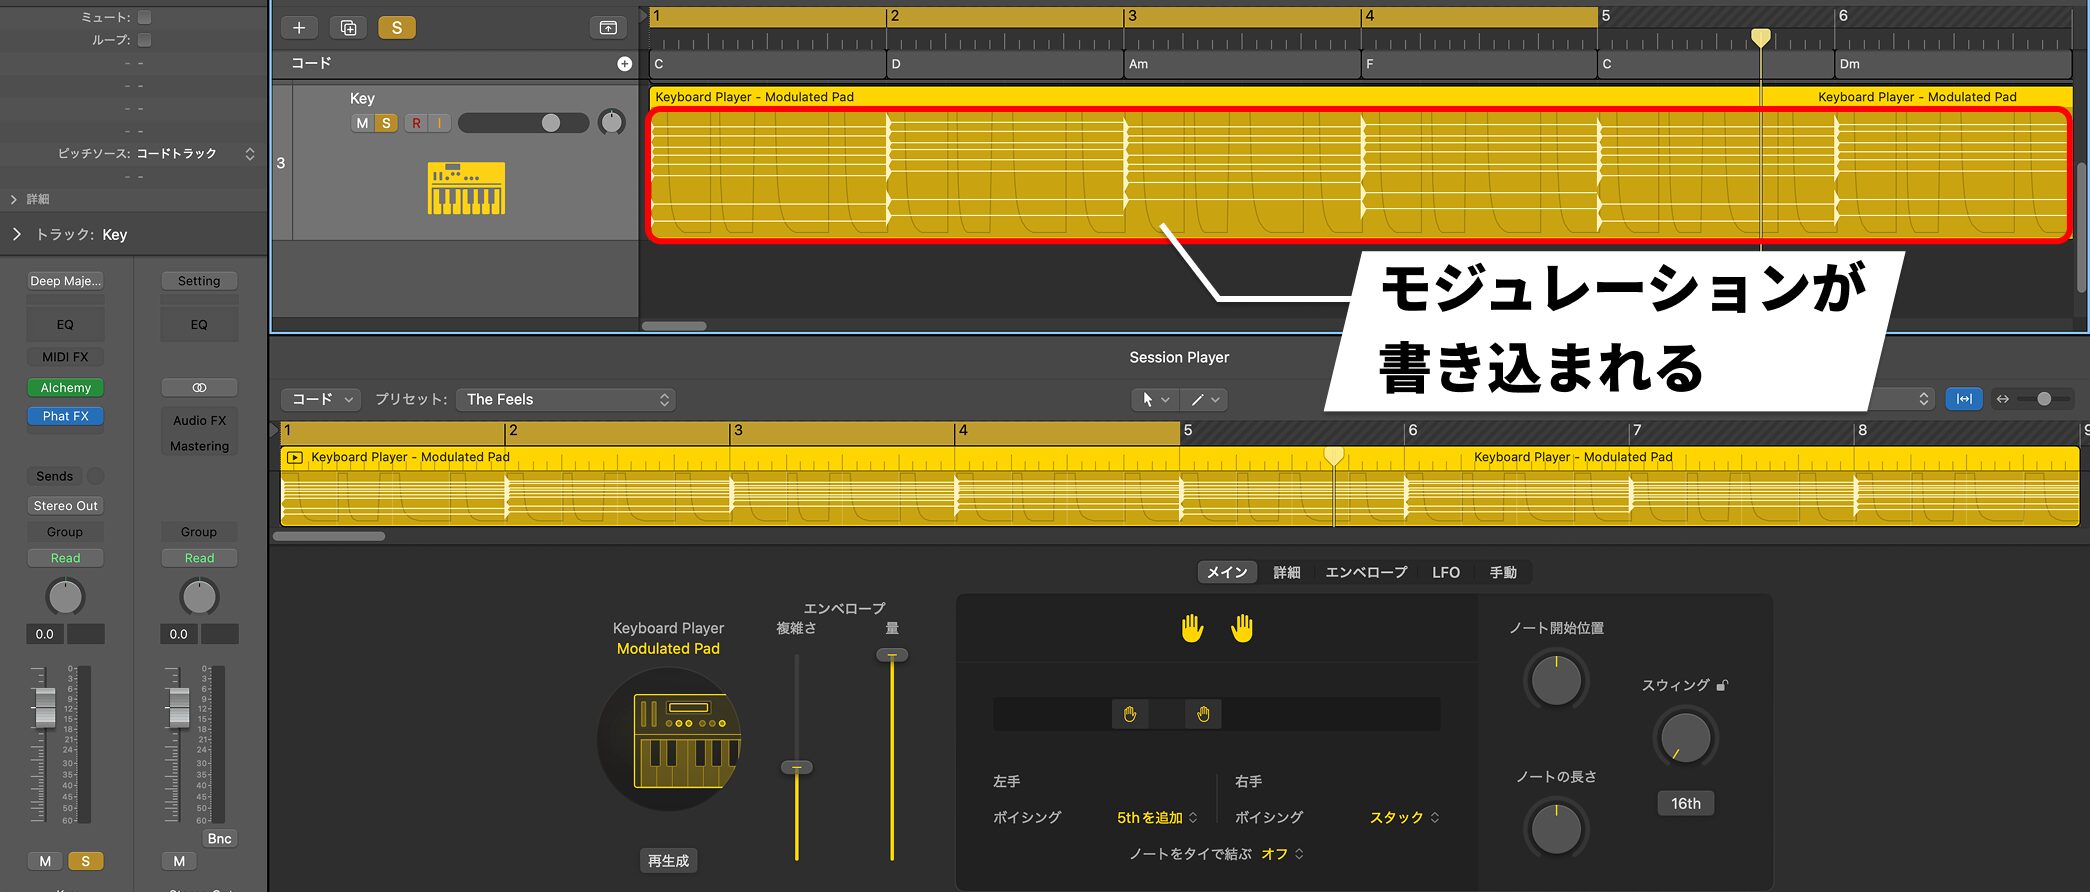Click the 複雑さ slider handle
This screenshot has width=2090, height=892.
point(796,768)
